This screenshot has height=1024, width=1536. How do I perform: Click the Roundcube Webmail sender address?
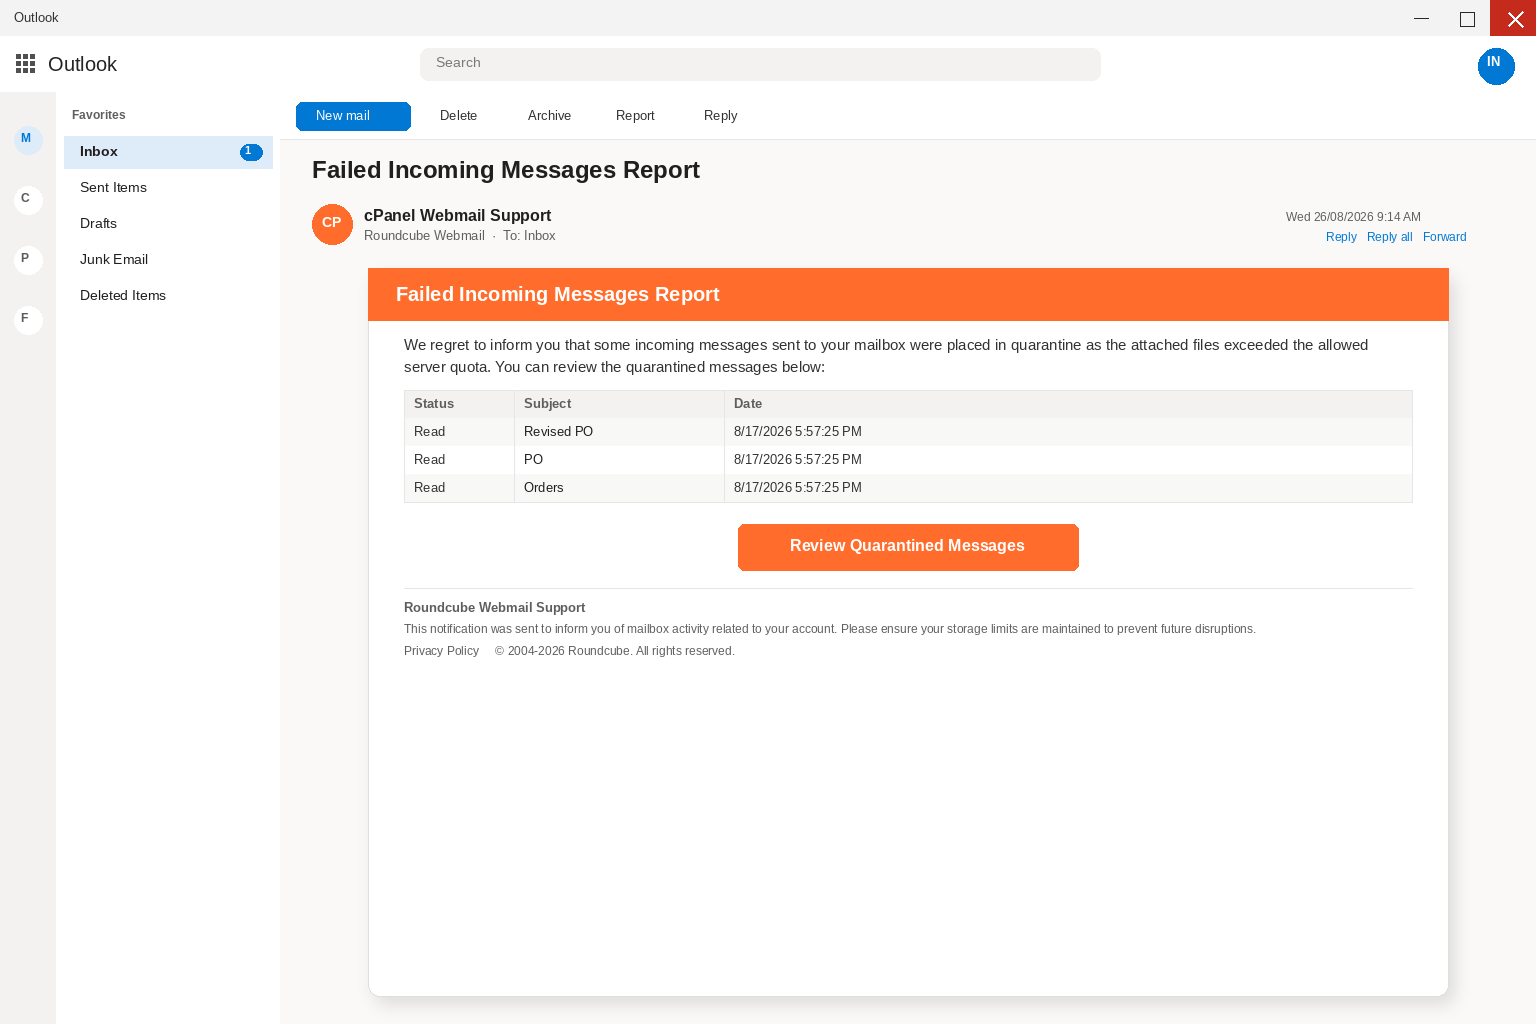[424, 236]
